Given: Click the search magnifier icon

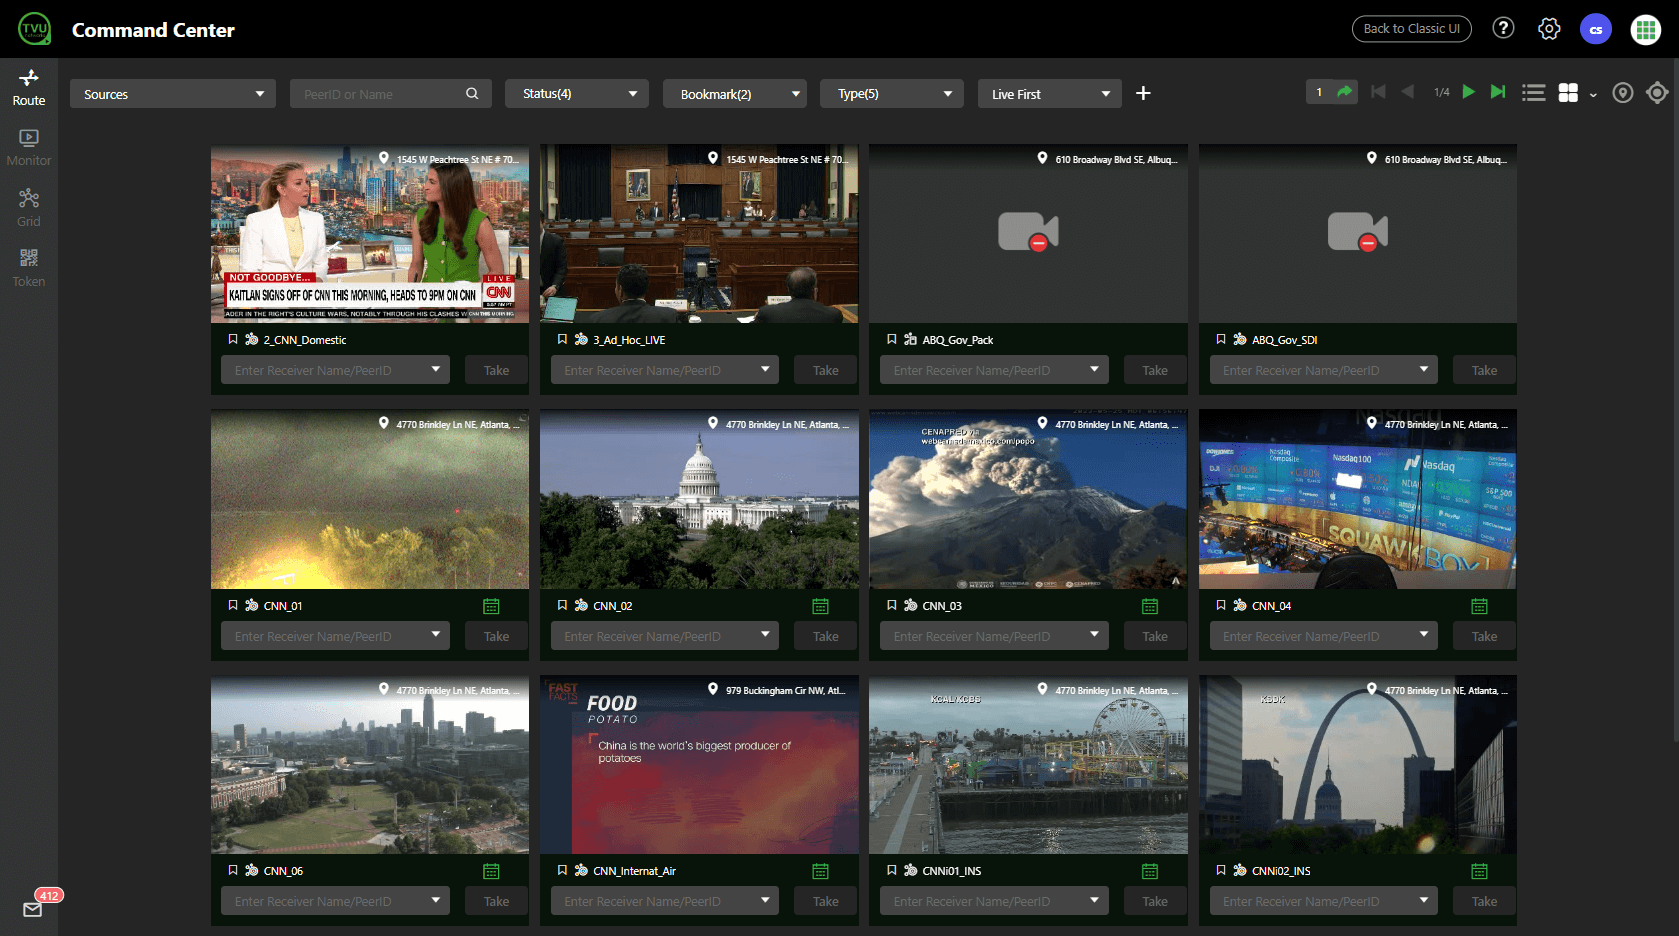Looking at the screenshot, I should [x=472, y=94].
